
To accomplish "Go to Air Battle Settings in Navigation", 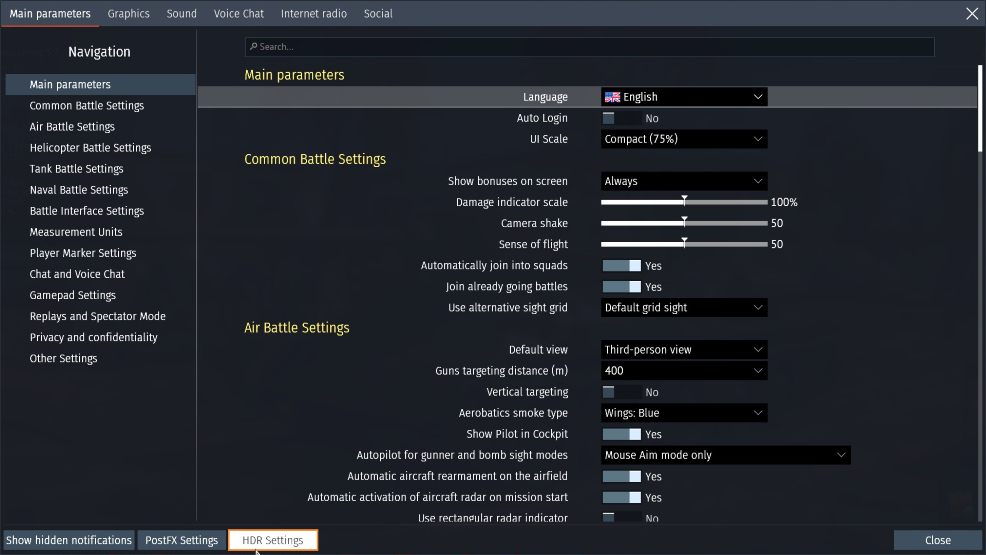I will [x=72, y=126].
